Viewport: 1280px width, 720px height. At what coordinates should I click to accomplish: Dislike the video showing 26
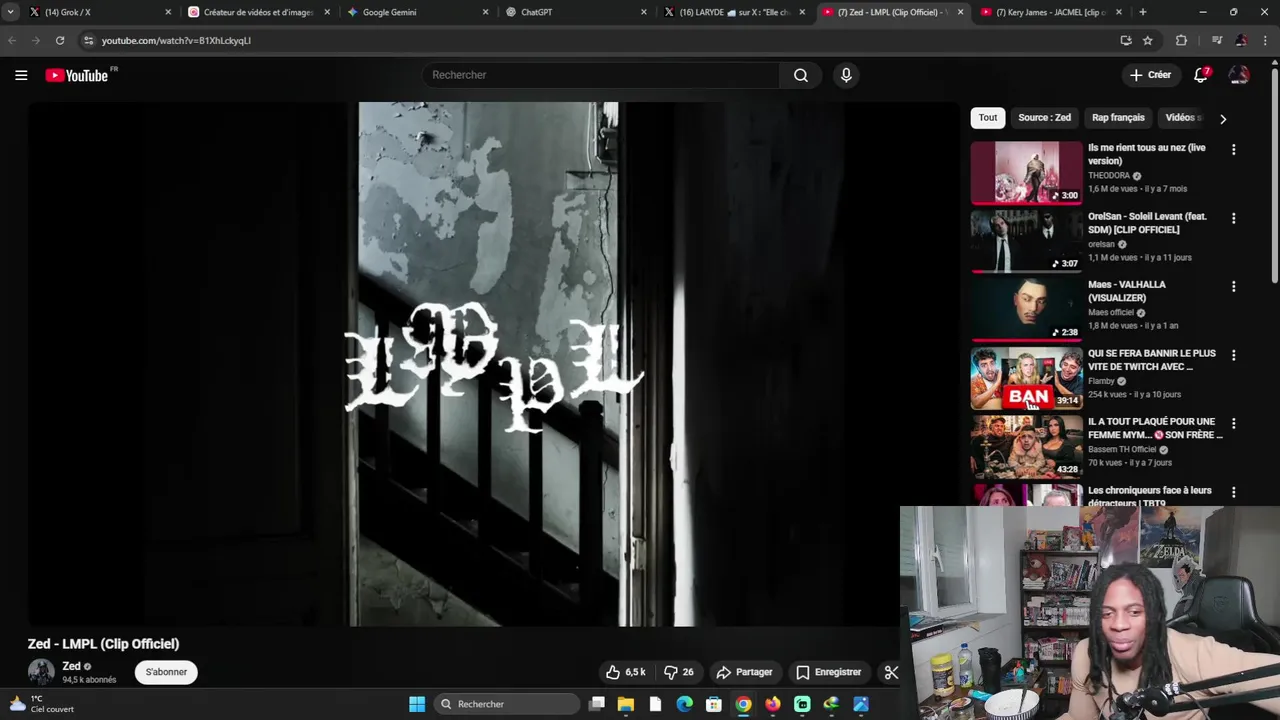679,672
